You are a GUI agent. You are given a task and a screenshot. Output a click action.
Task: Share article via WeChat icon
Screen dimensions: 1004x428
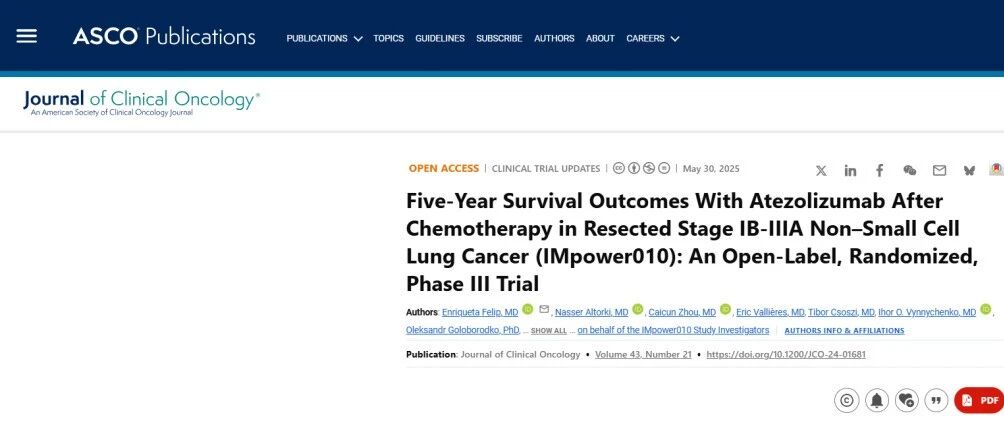click(x=909, y=170)
